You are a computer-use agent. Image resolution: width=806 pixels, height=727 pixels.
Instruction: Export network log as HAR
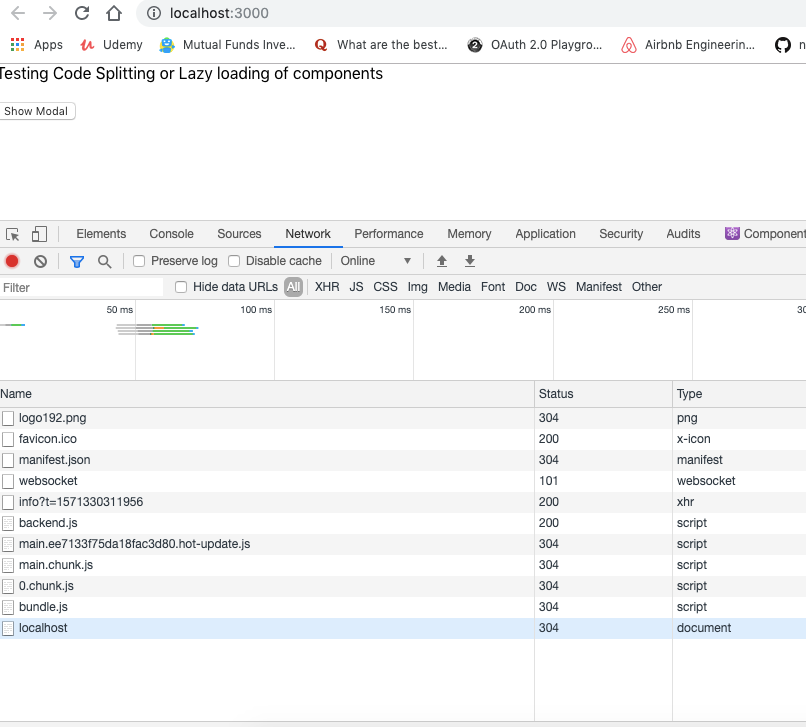[x=469, y=261]
